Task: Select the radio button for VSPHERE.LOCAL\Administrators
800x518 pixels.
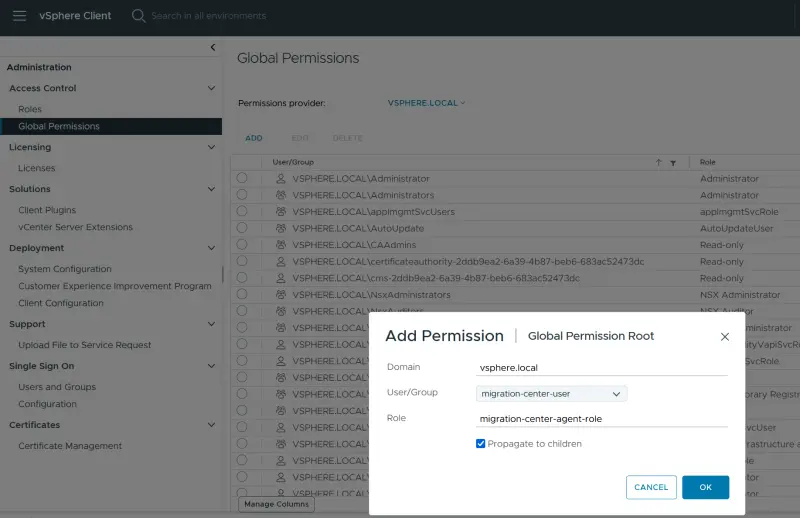Action: tap(242, 194)
